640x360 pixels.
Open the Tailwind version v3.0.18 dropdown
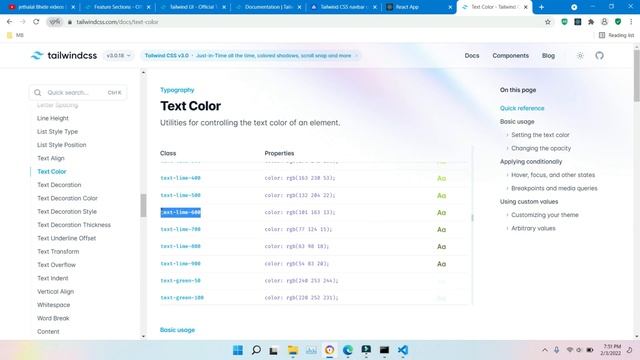click(x=118, y=56)
